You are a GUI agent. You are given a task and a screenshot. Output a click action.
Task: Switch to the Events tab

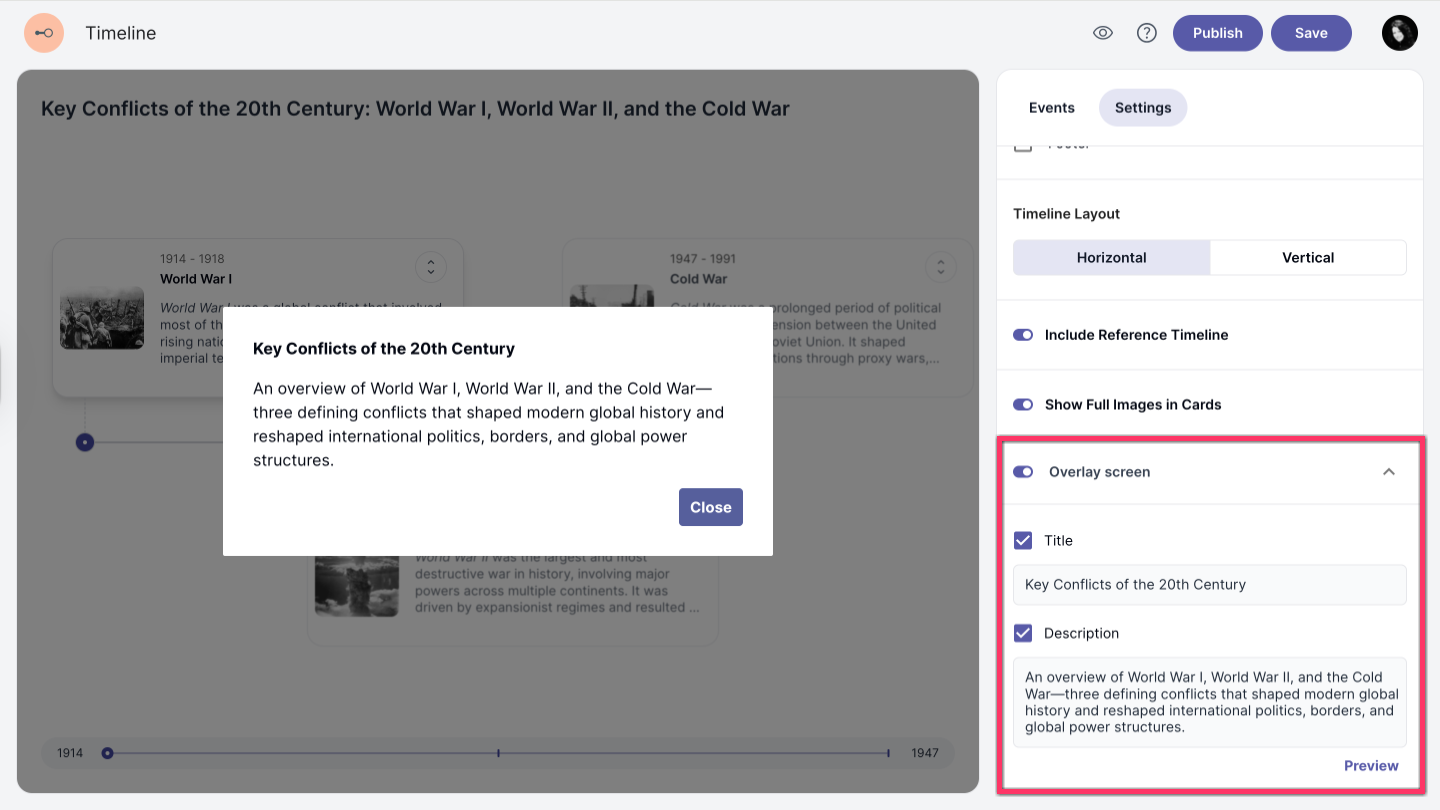1051,108
